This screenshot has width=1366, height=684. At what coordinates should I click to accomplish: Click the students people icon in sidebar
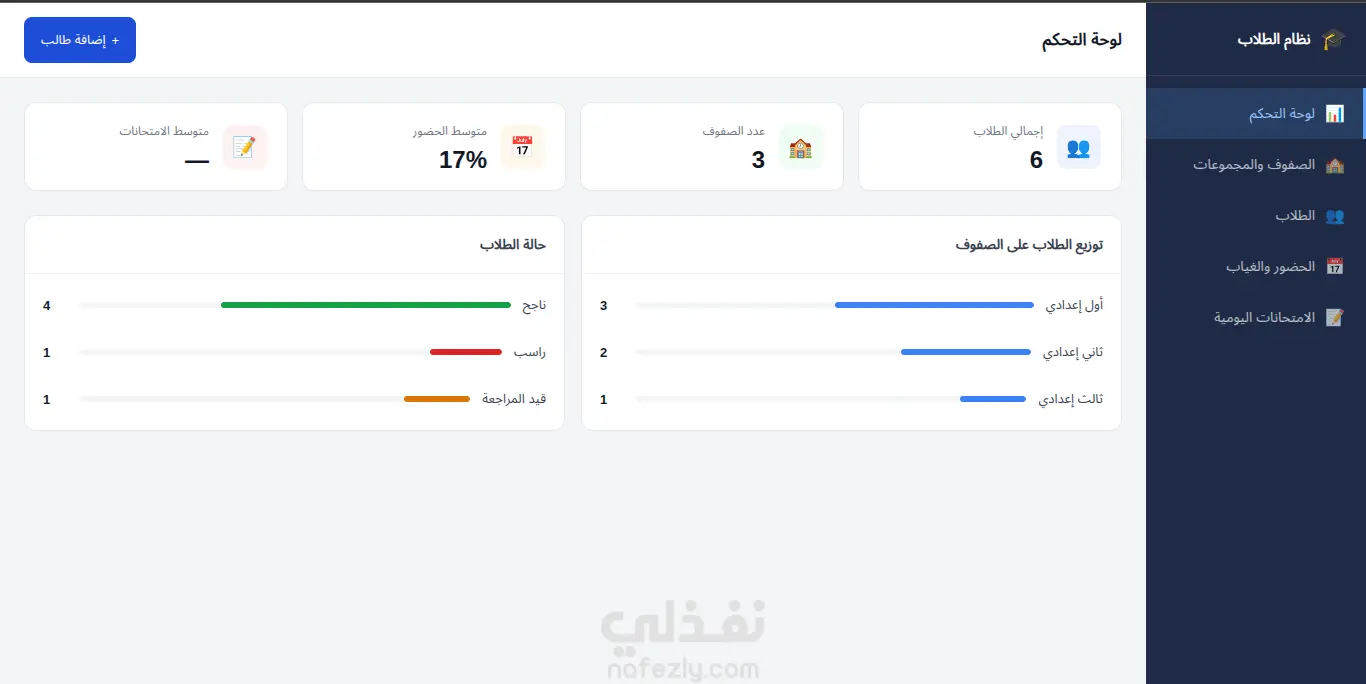pos(1334,216)
